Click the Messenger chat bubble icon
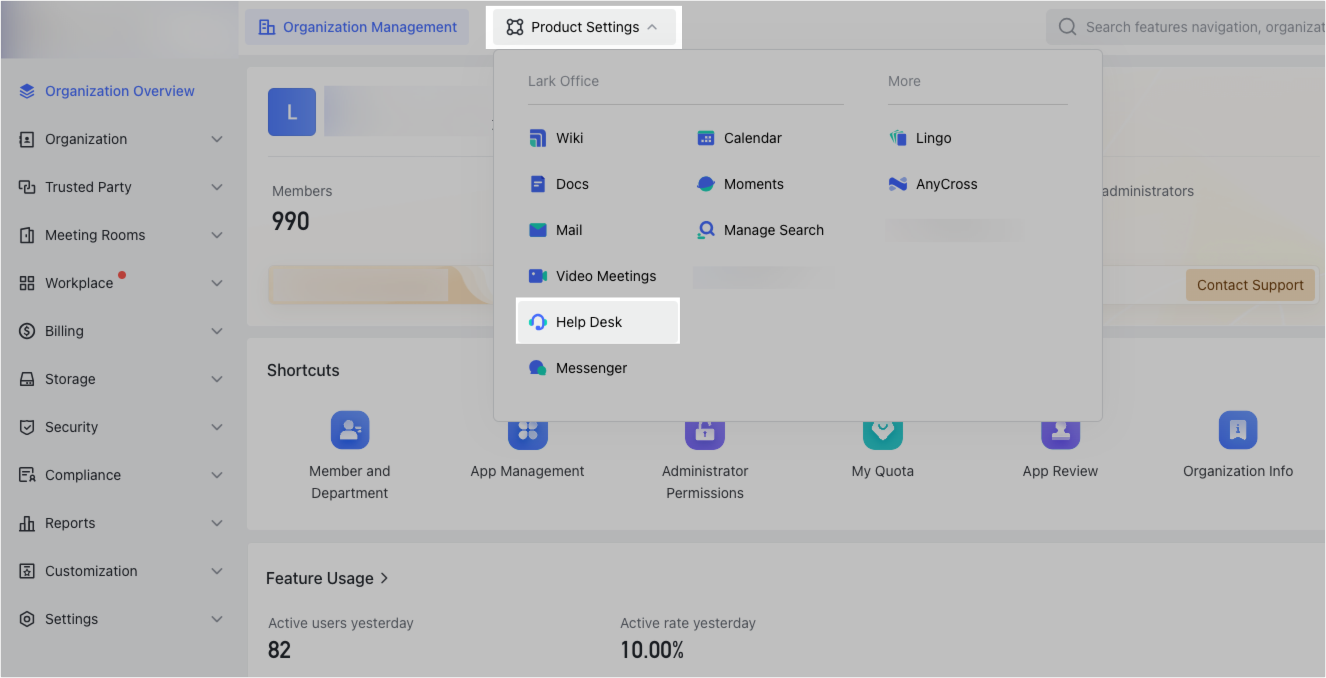1326x678 pixels. pos(538,368)
